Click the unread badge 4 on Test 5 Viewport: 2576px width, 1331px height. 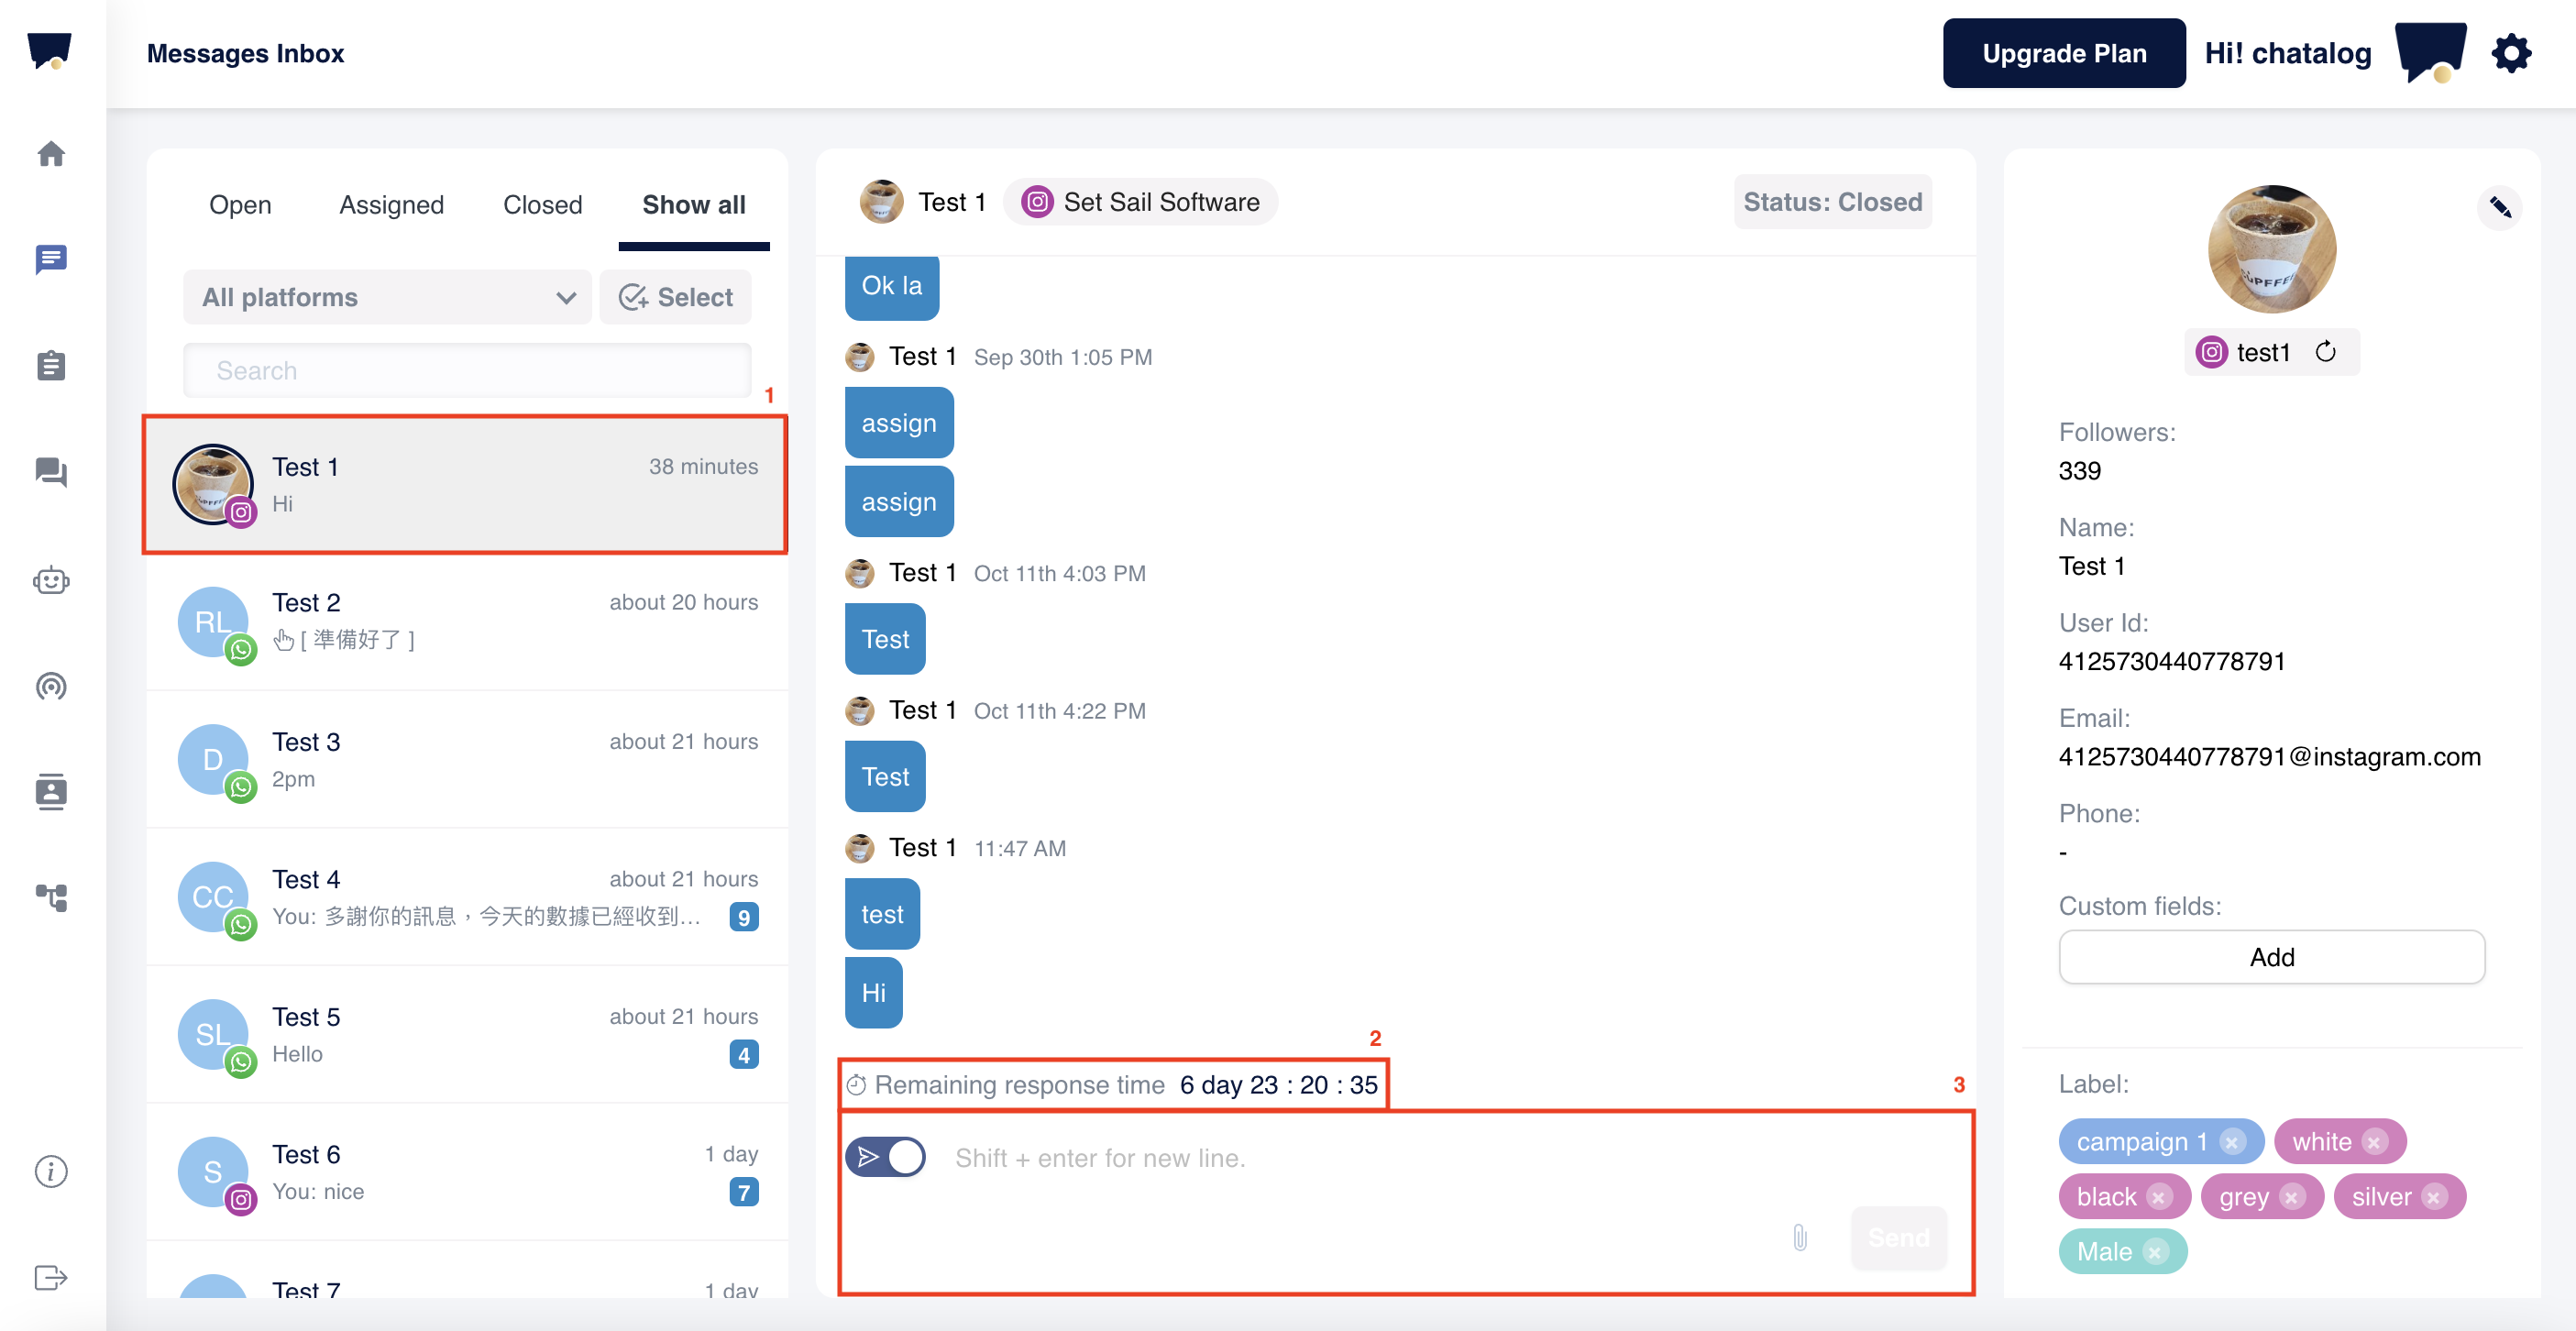pyautogui.click(x=743, y=1055)
